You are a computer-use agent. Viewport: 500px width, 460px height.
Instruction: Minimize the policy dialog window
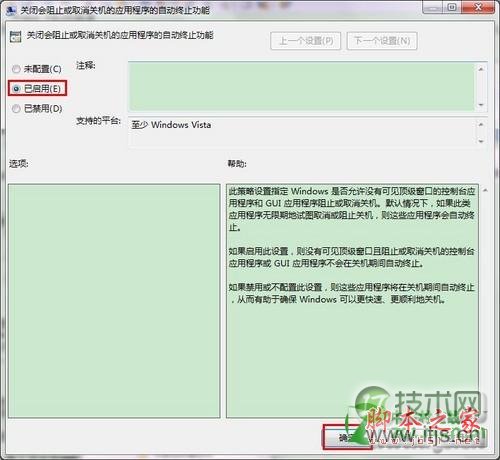click(433, 7)
